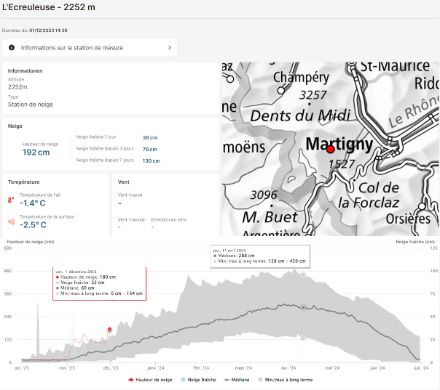Click the red snow height data point on the chart
440x390 pixels.
[110, 330]
